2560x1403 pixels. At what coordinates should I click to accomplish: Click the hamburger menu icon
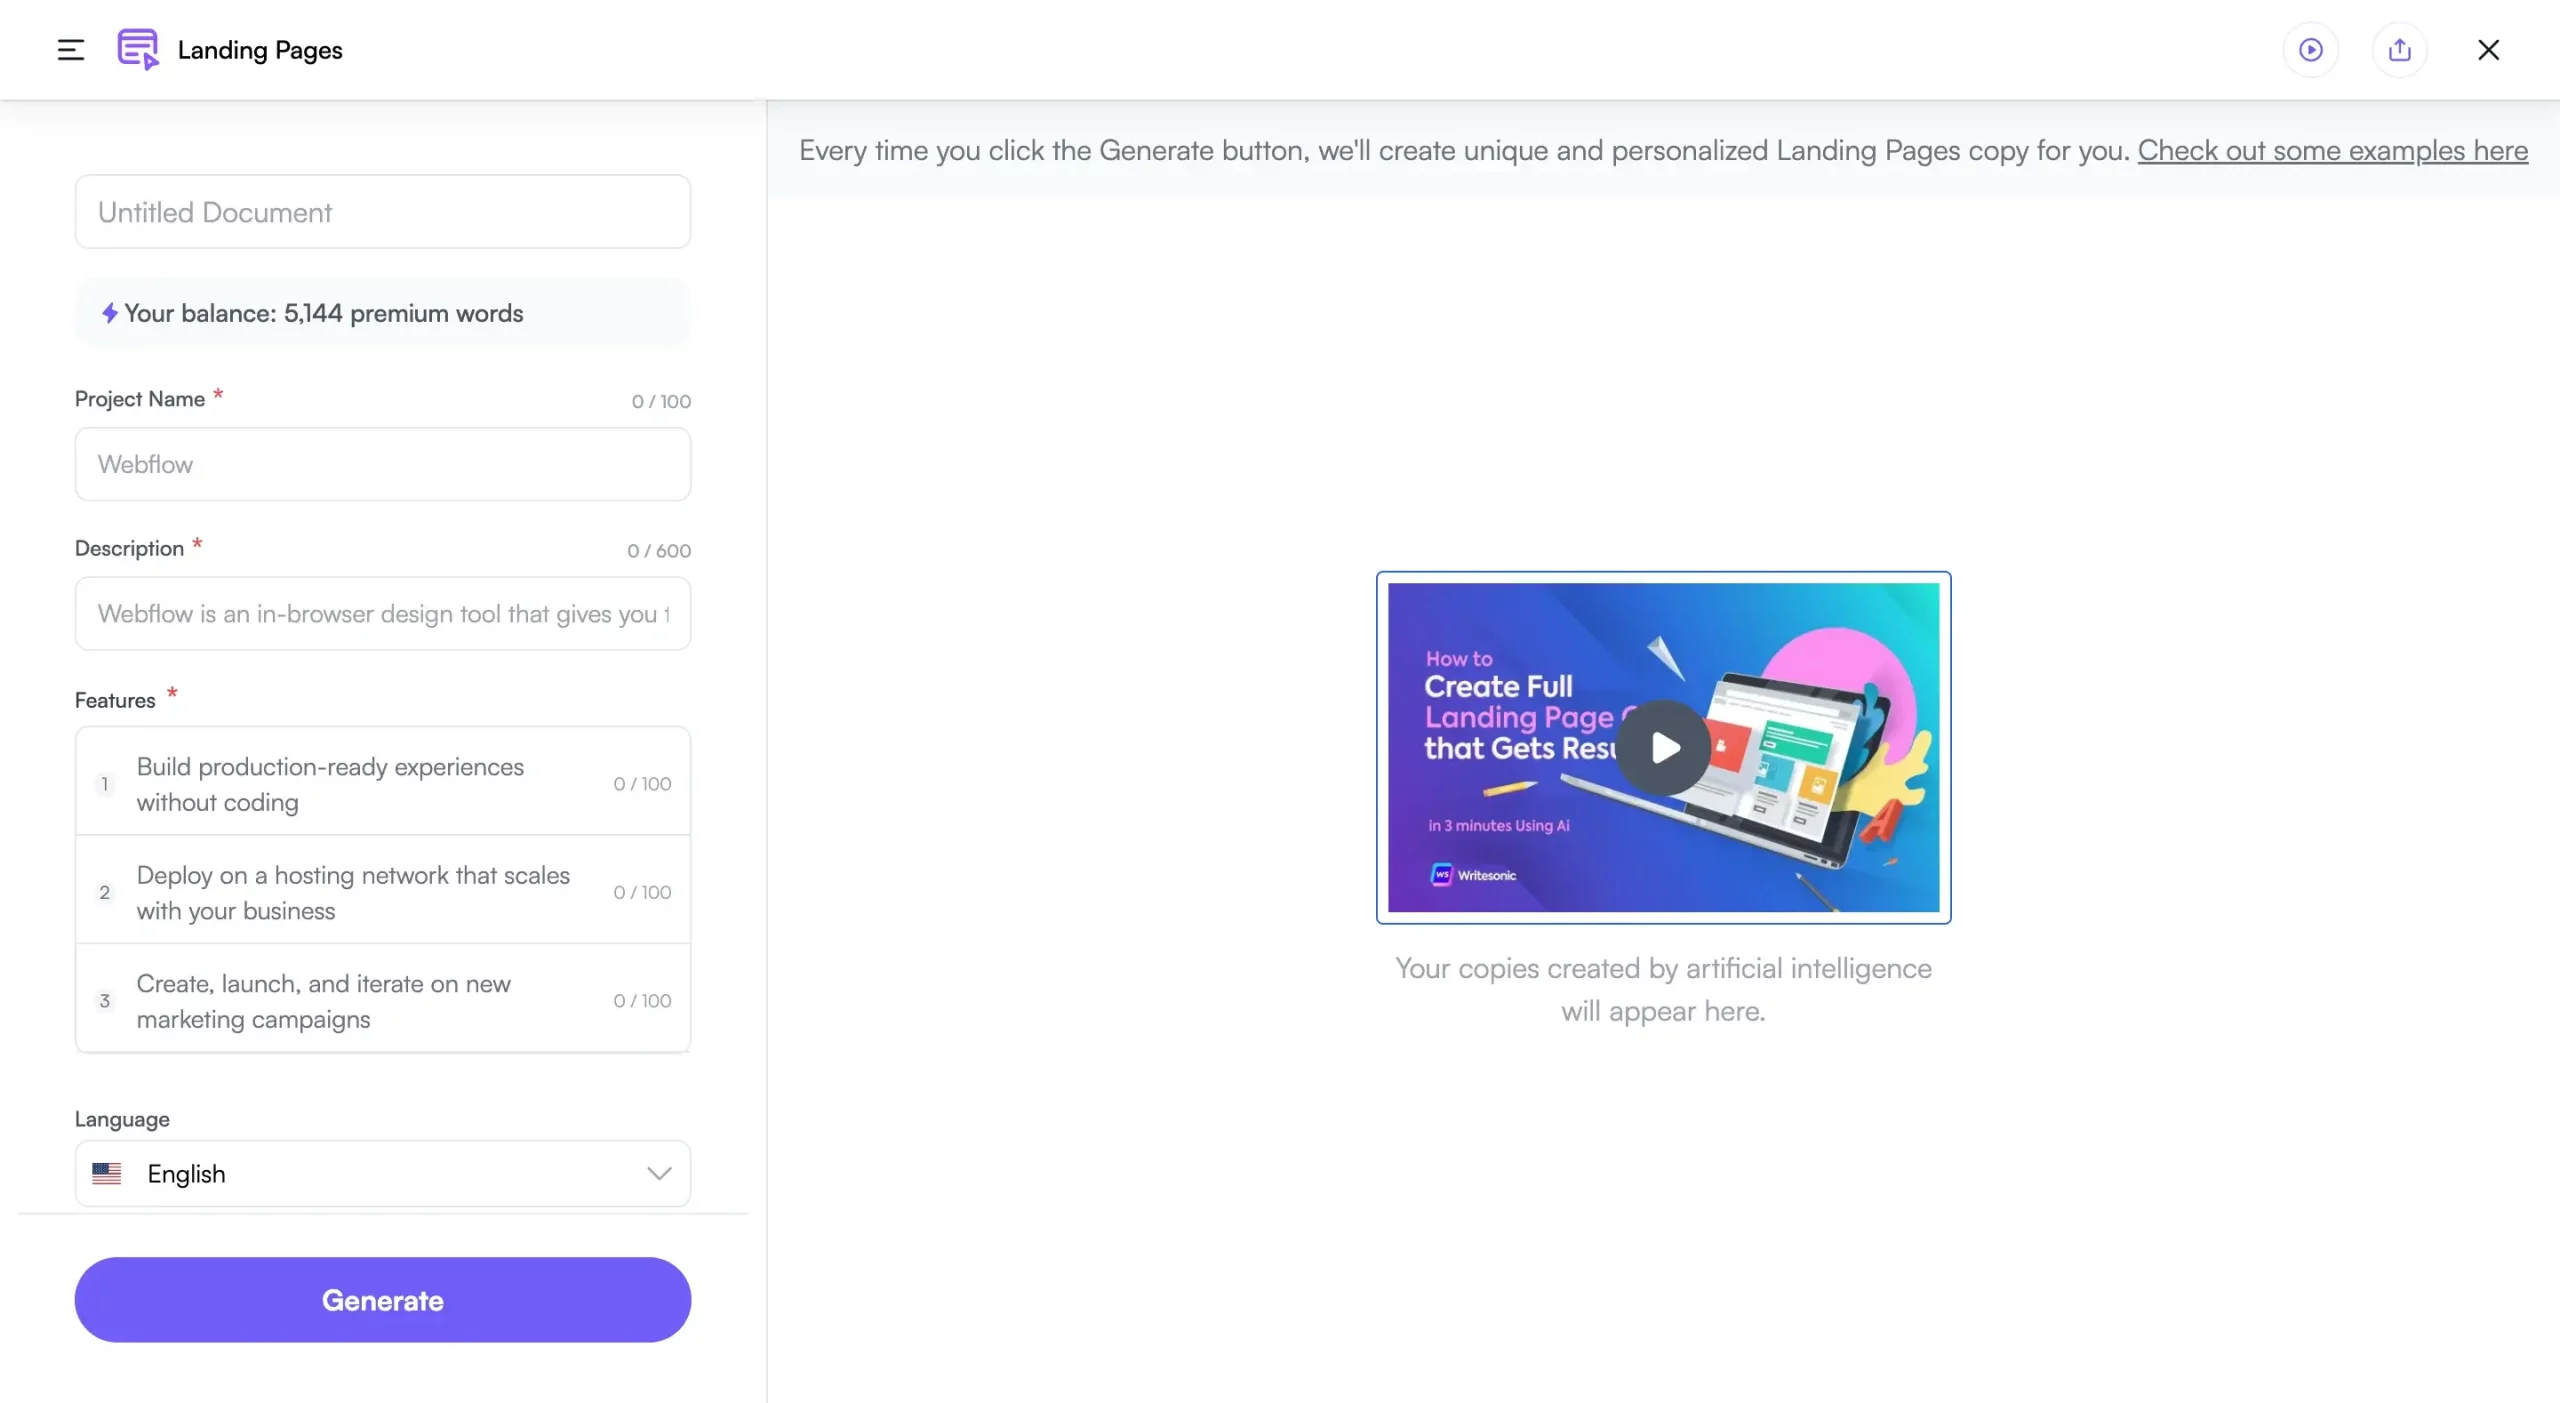[69, 48]
